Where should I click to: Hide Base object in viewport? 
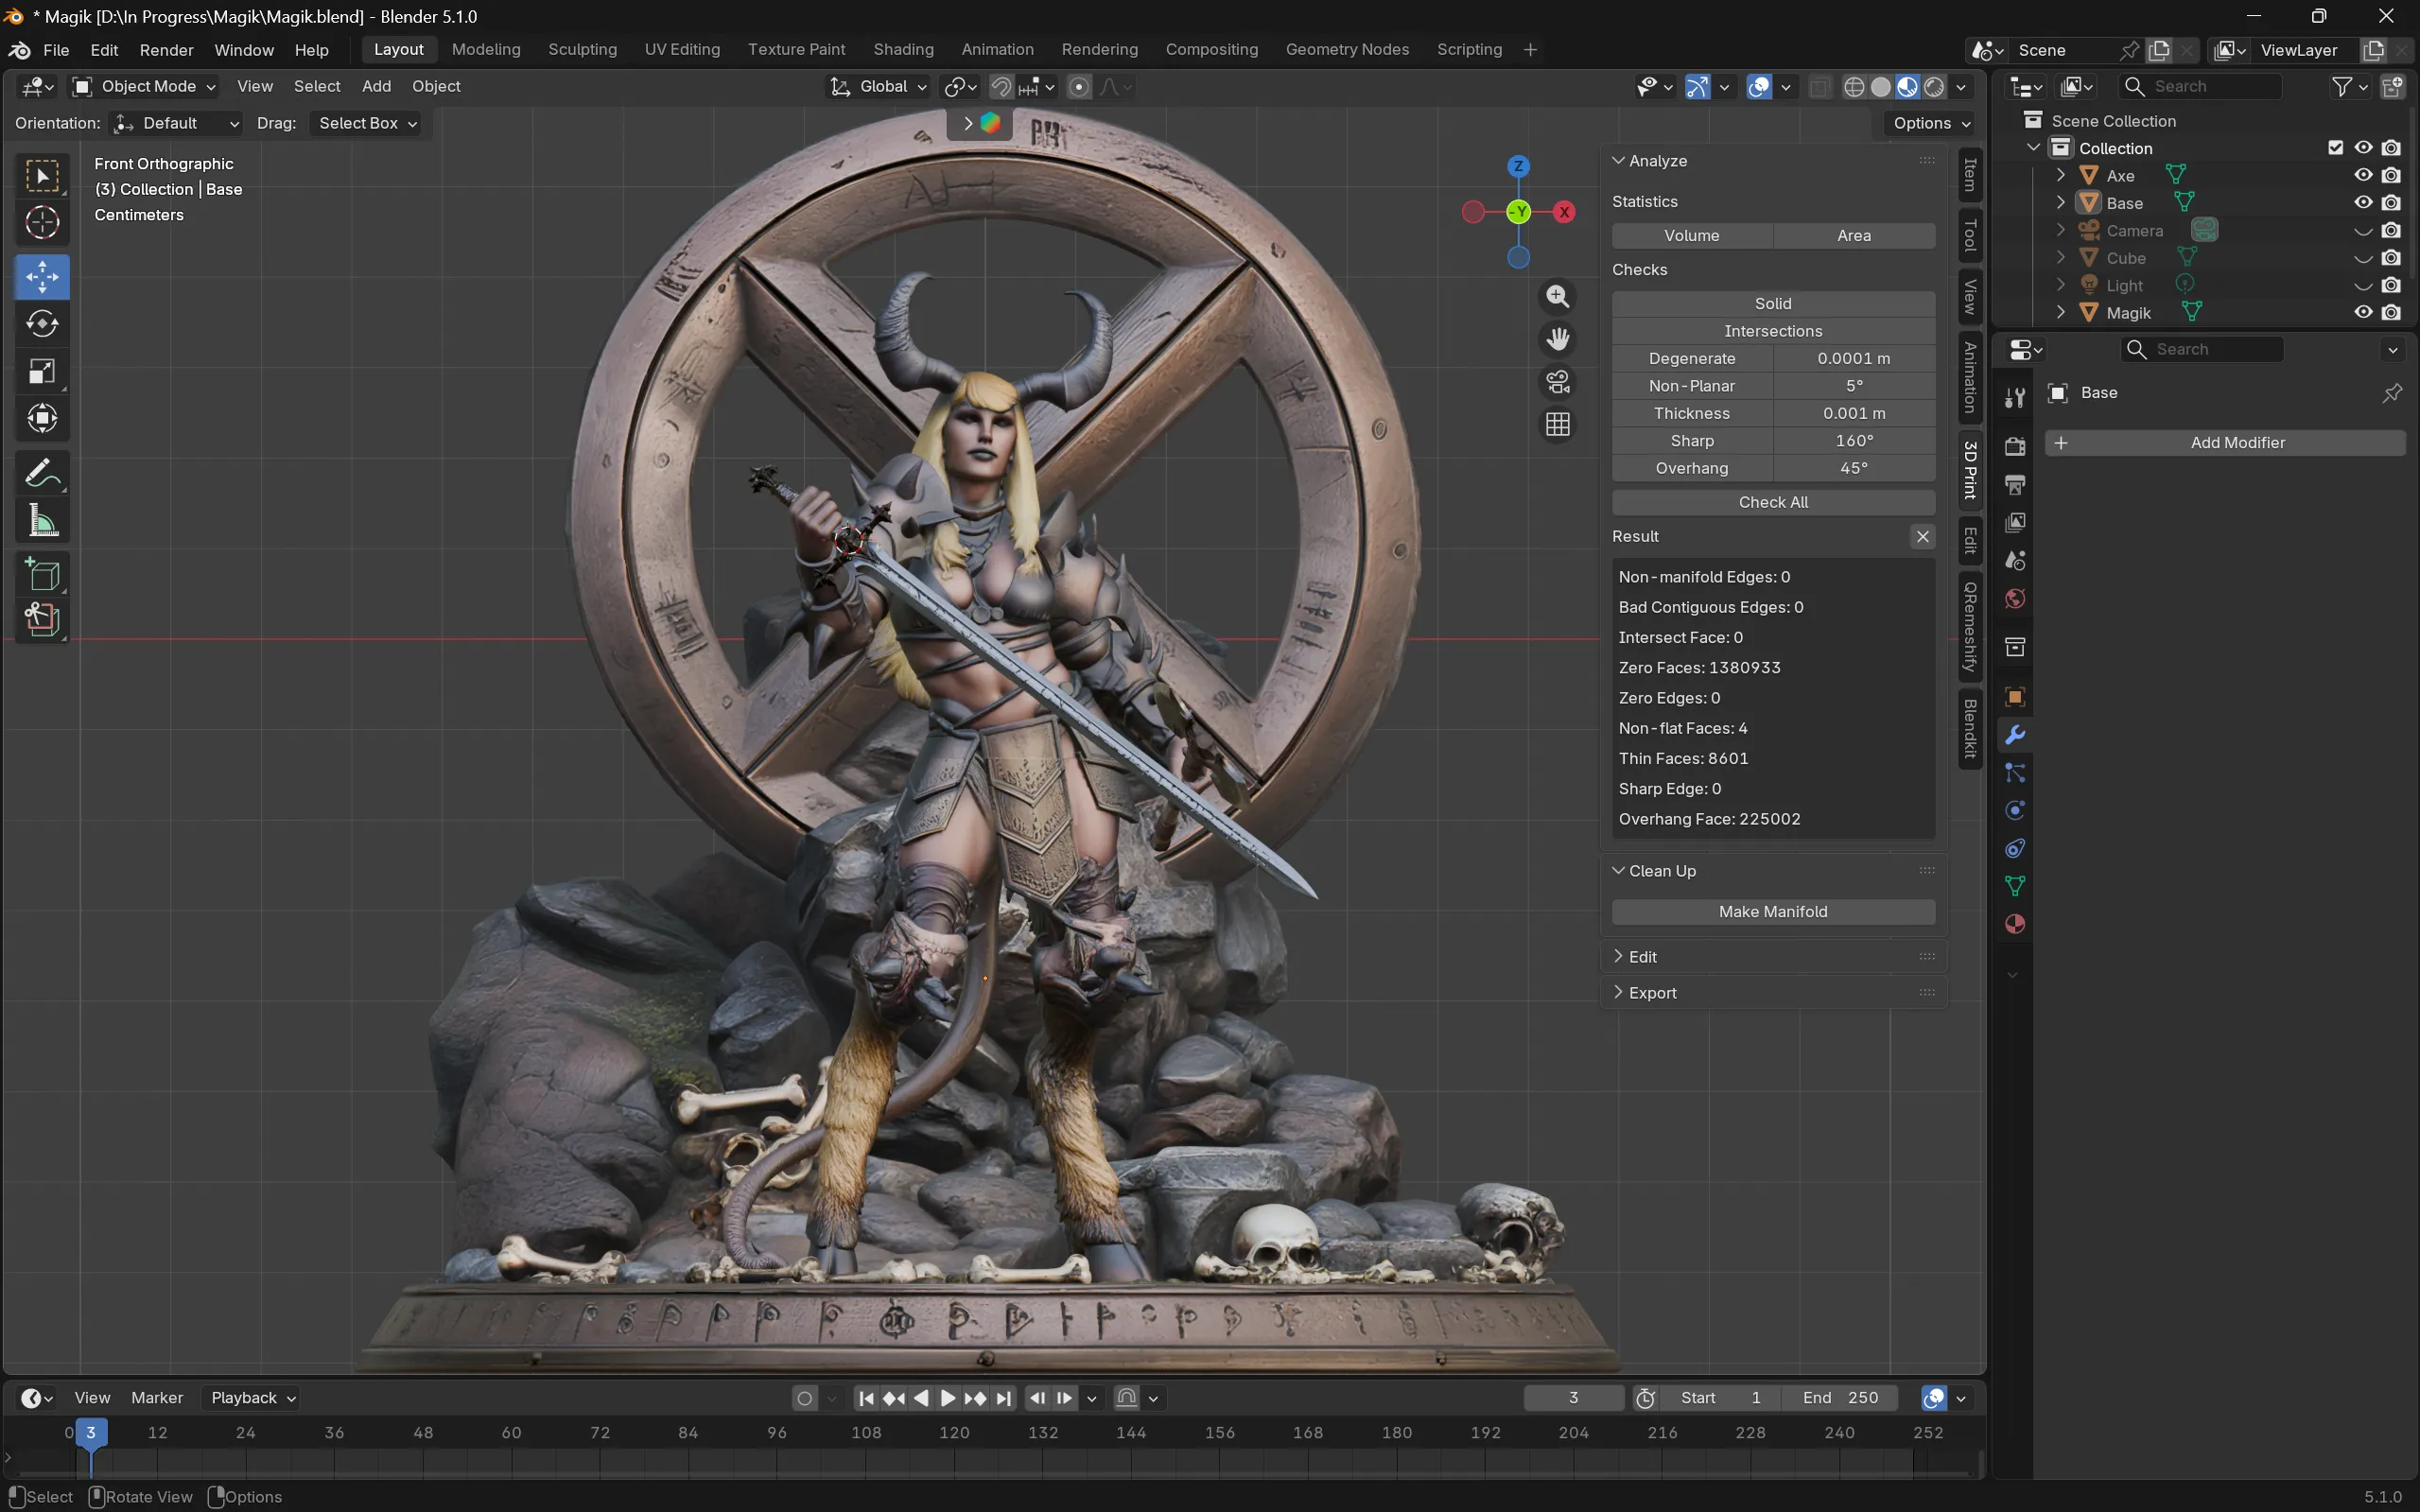tap(2363, 203)
